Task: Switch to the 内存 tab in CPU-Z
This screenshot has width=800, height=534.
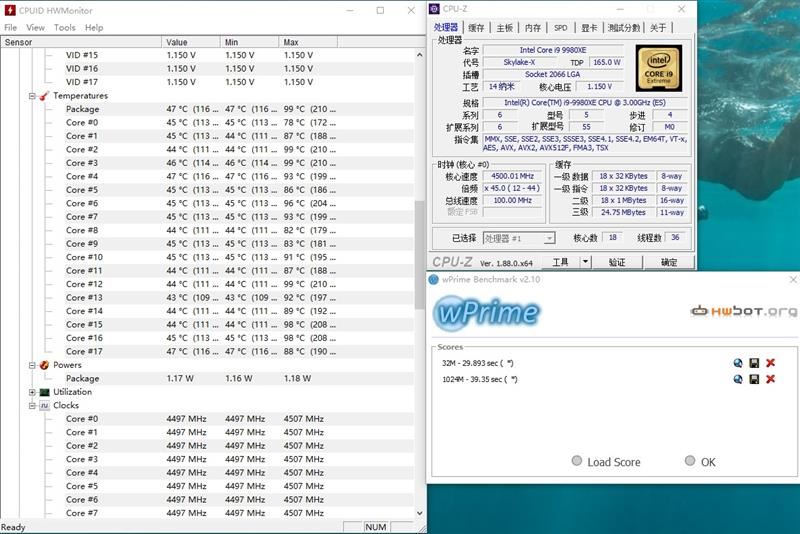Action: pyautogui.click(x=533, y=28)
